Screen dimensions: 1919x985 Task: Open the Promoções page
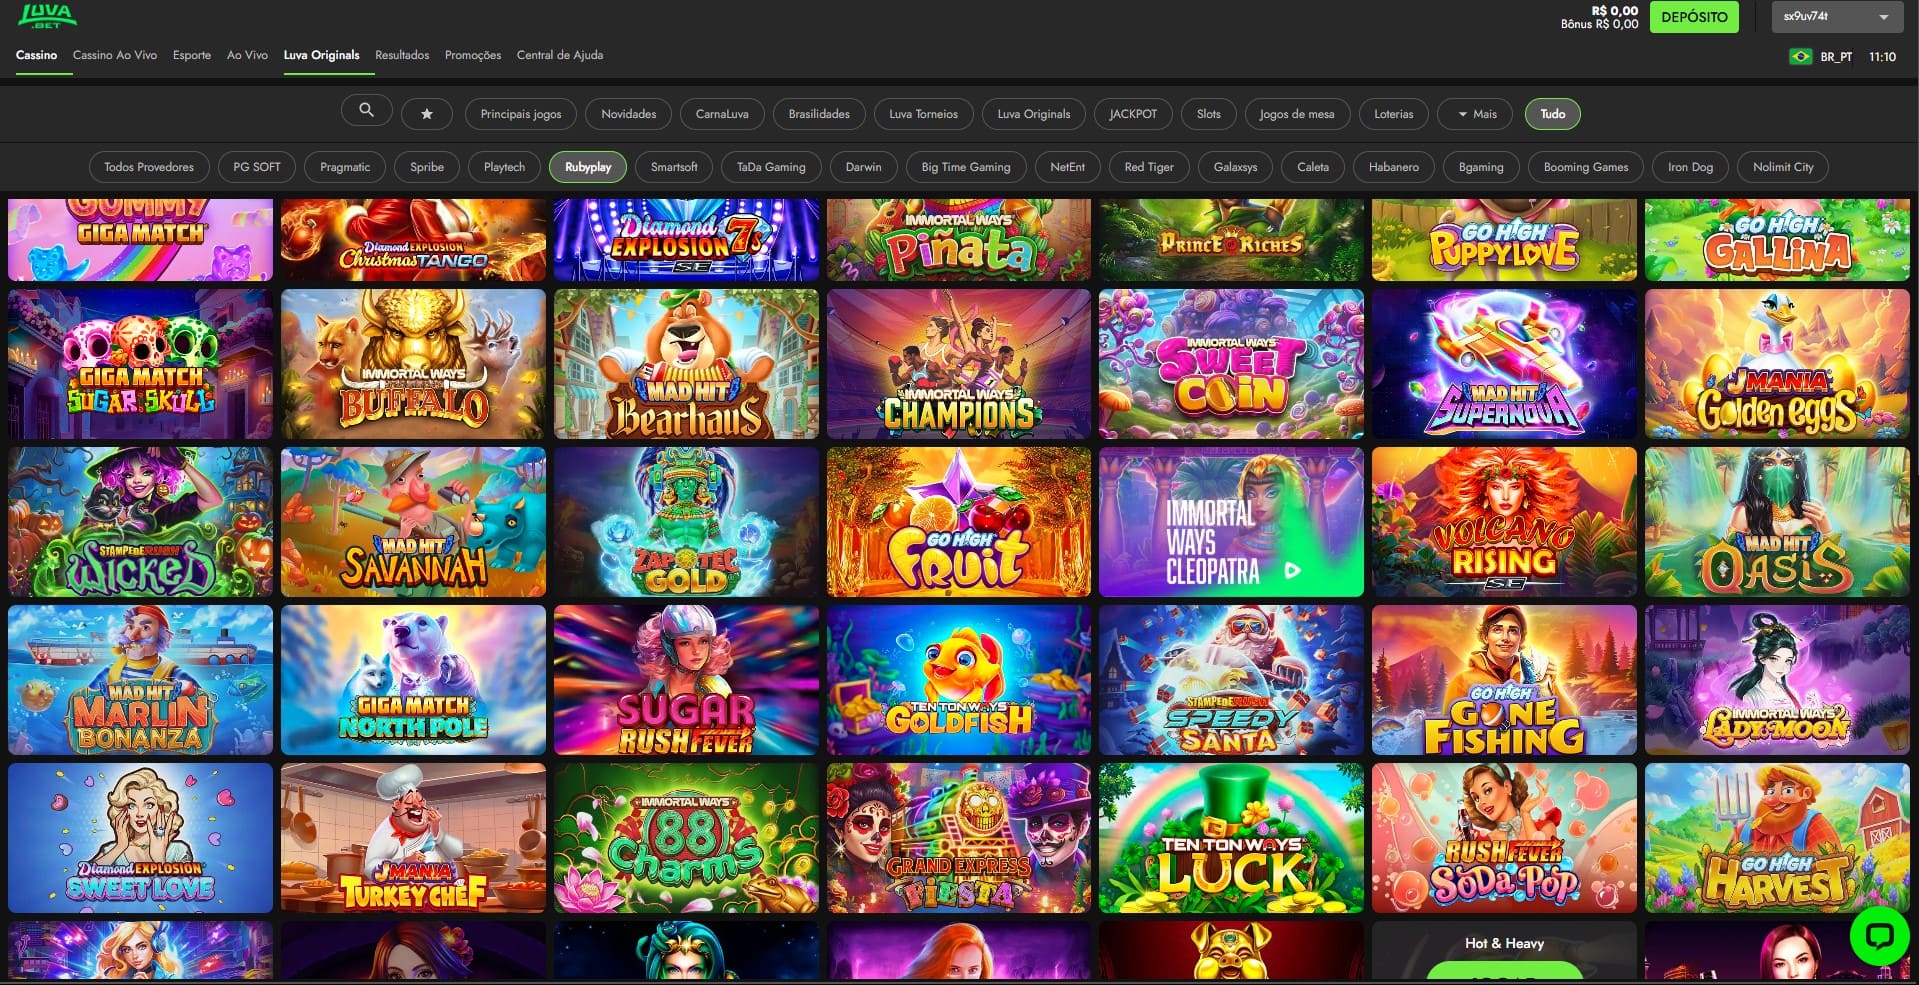pos(473,55)
